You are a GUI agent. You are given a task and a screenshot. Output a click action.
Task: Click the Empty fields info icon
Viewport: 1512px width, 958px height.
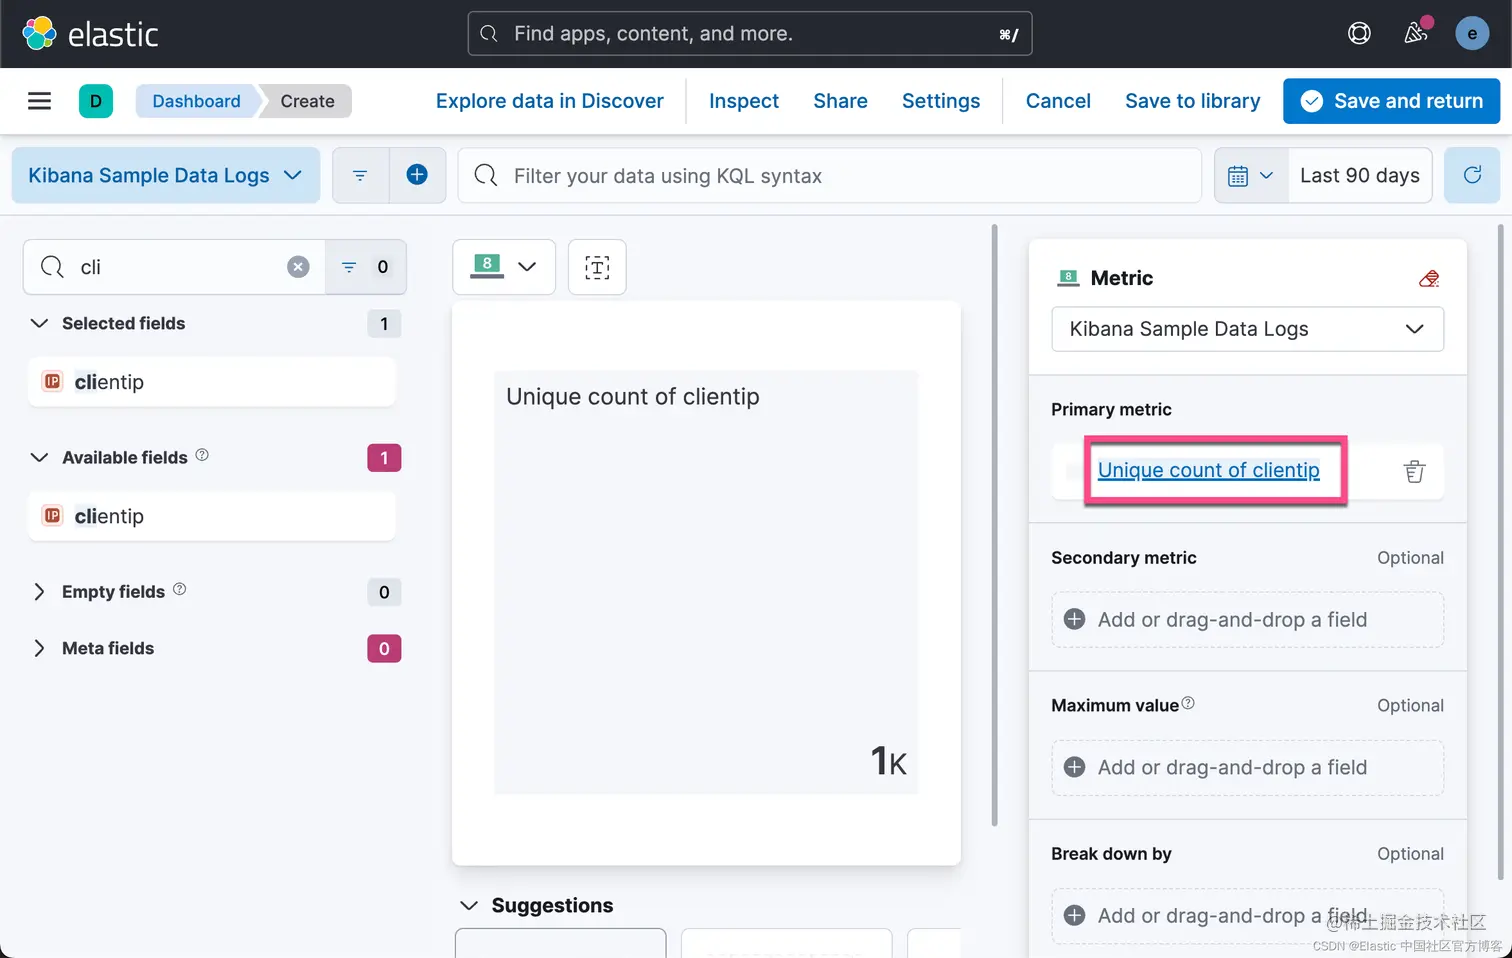click(180, 589)
